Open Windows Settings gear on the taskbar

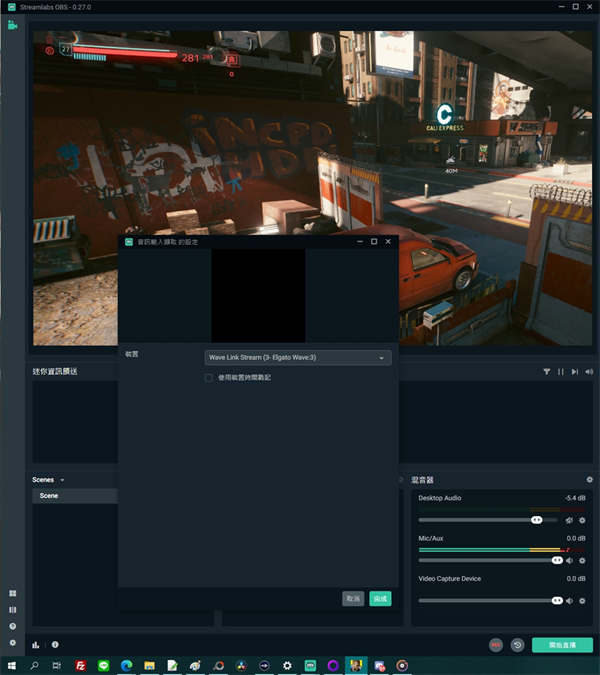coord(287,666)
